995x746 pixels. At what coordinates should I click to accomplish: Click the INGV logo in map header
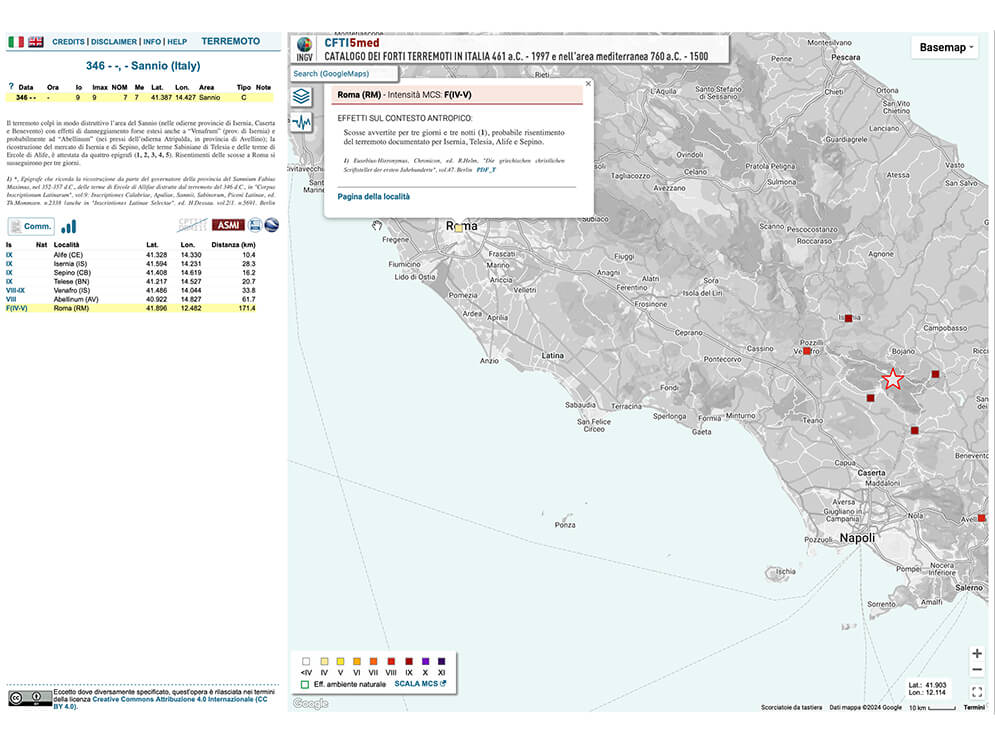(305, 49)
